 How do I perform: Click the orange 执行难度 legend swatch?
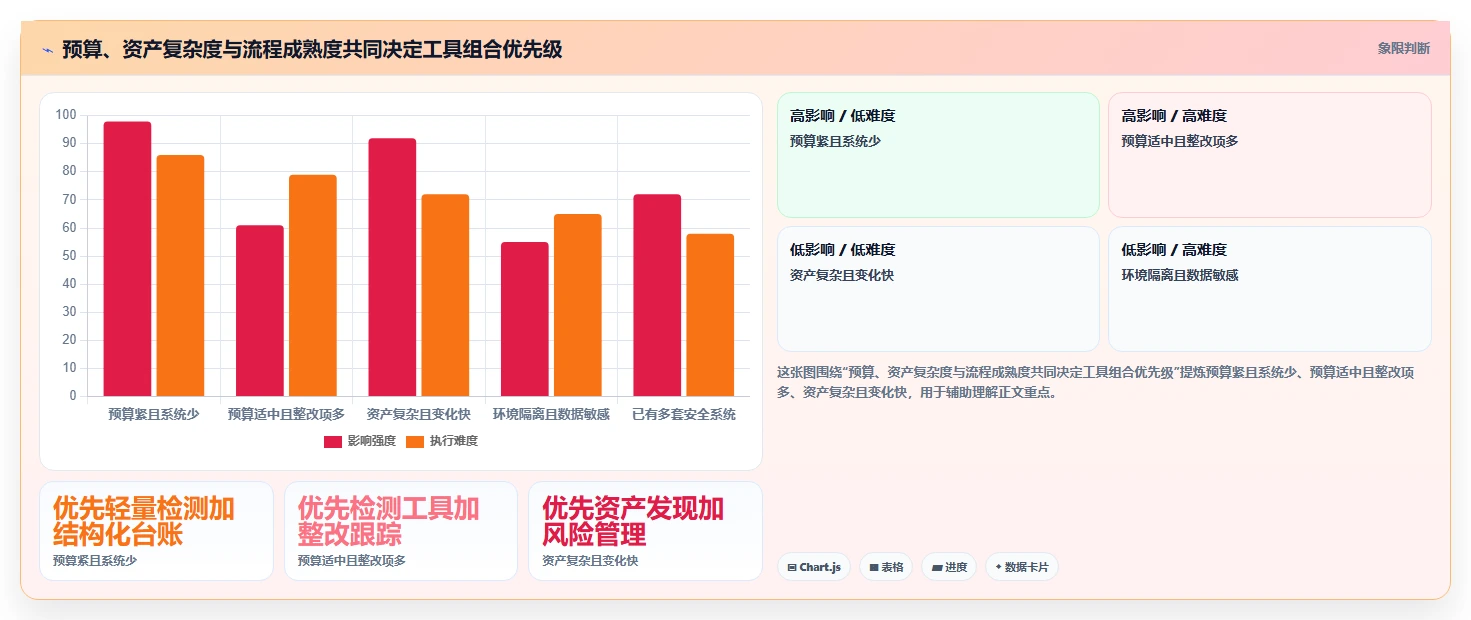click(x=415, y=441)
